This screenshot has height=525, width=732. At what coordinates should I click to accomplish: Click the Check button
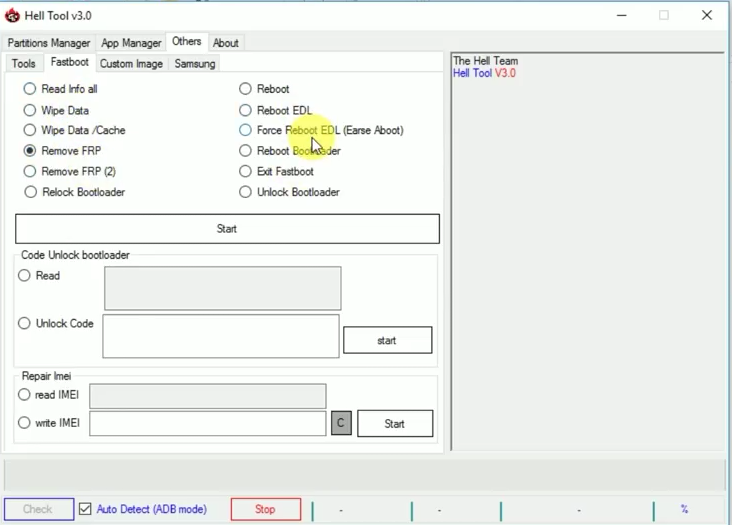point(39,509)
